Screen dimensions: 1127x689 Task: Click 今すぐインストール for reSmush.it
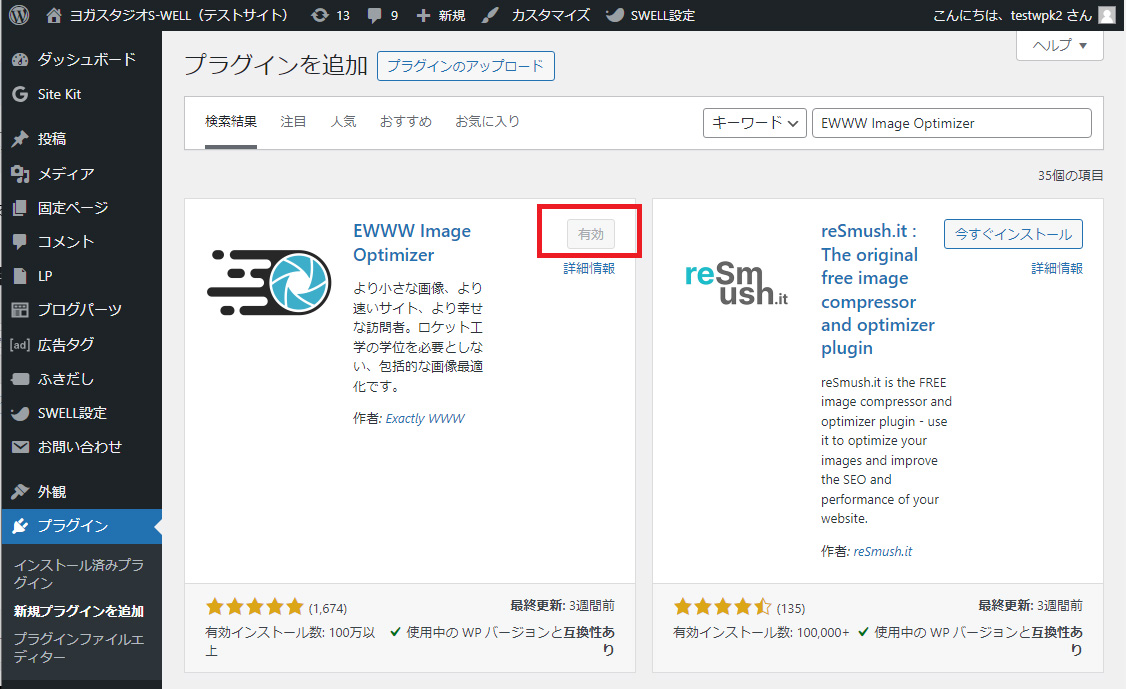pos(1013,234)
